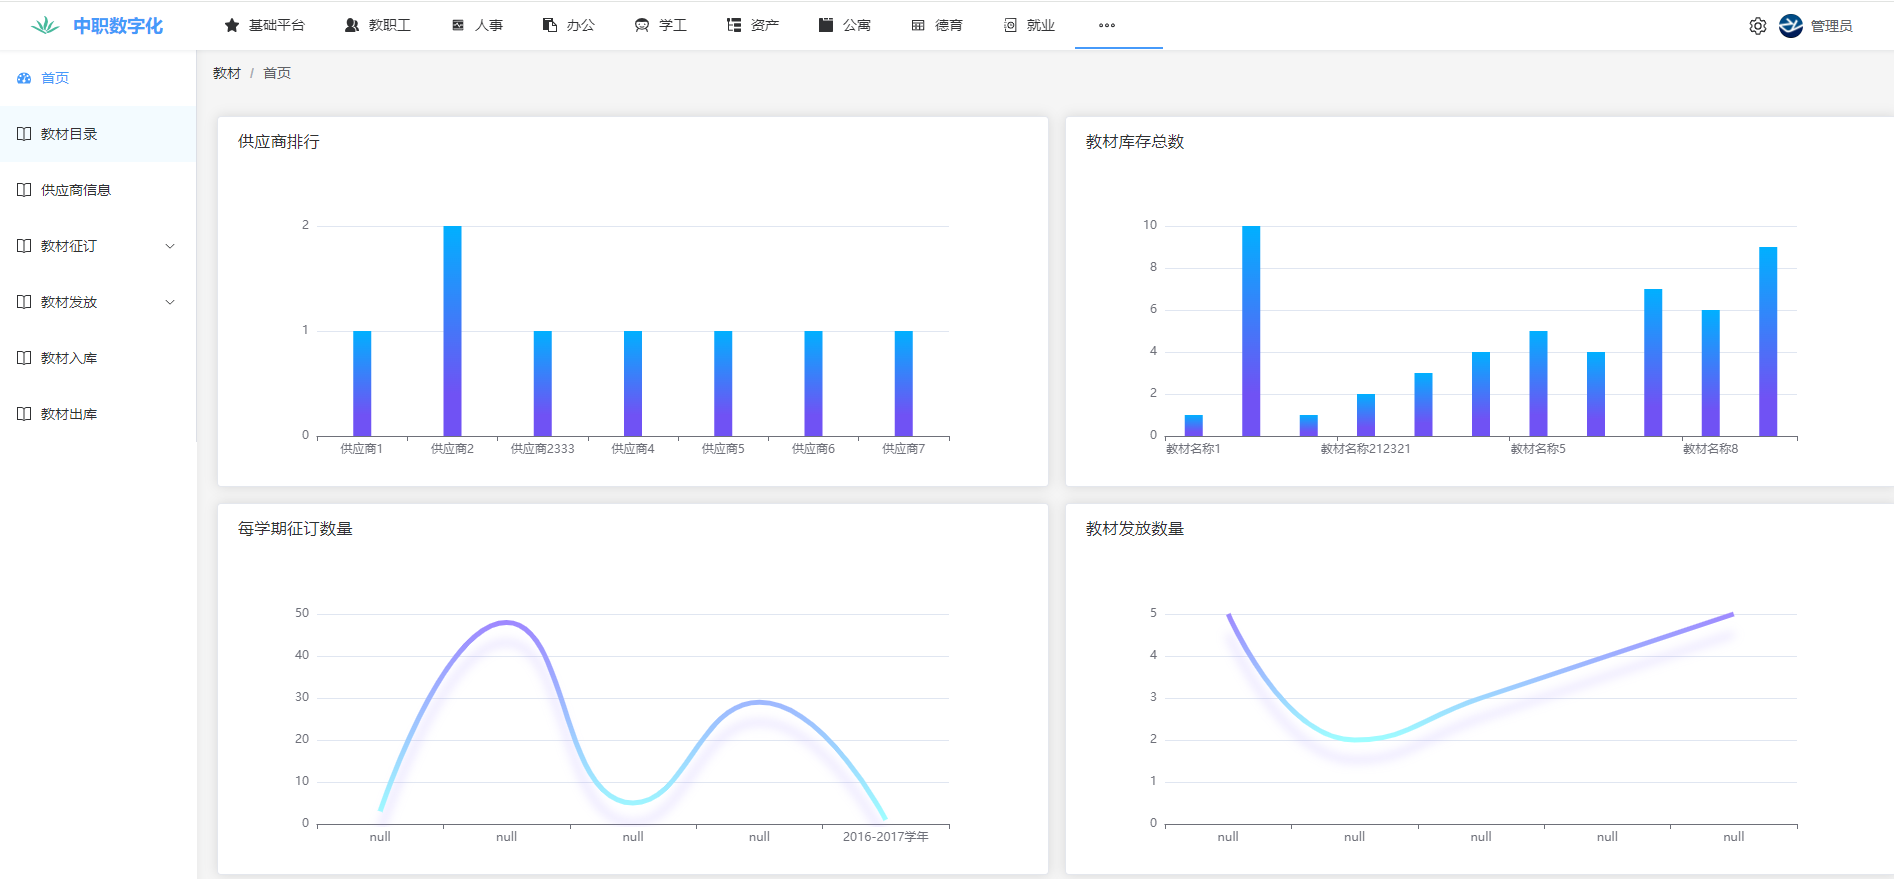
Task: Click the 教材 breadcrumb link
Action: (227, 73)
